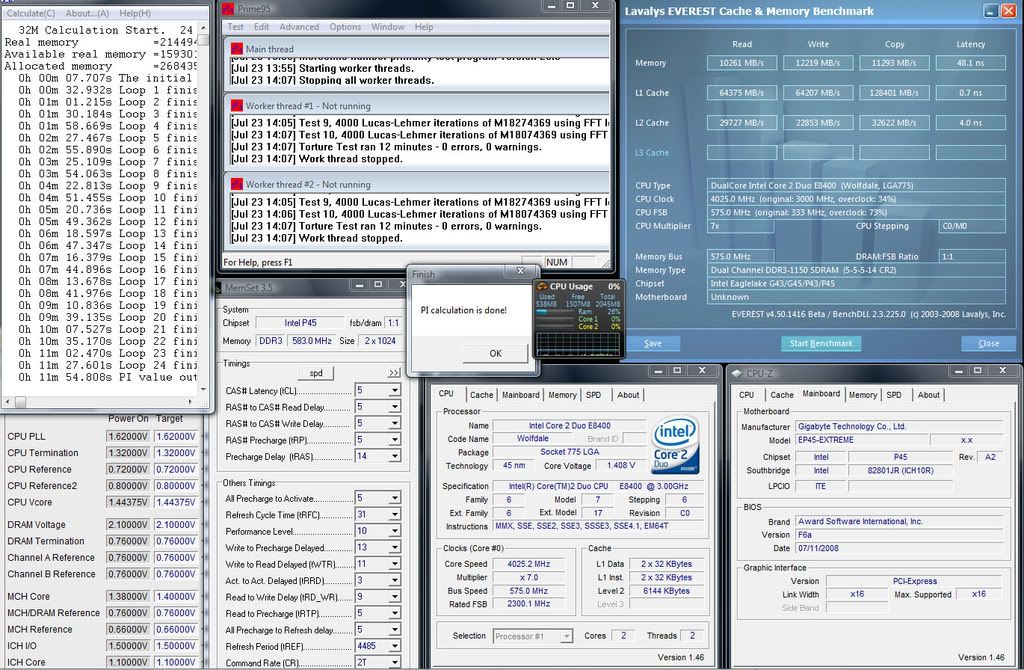Switch to the Memory tab in left CPU-Z

(562, 395)
